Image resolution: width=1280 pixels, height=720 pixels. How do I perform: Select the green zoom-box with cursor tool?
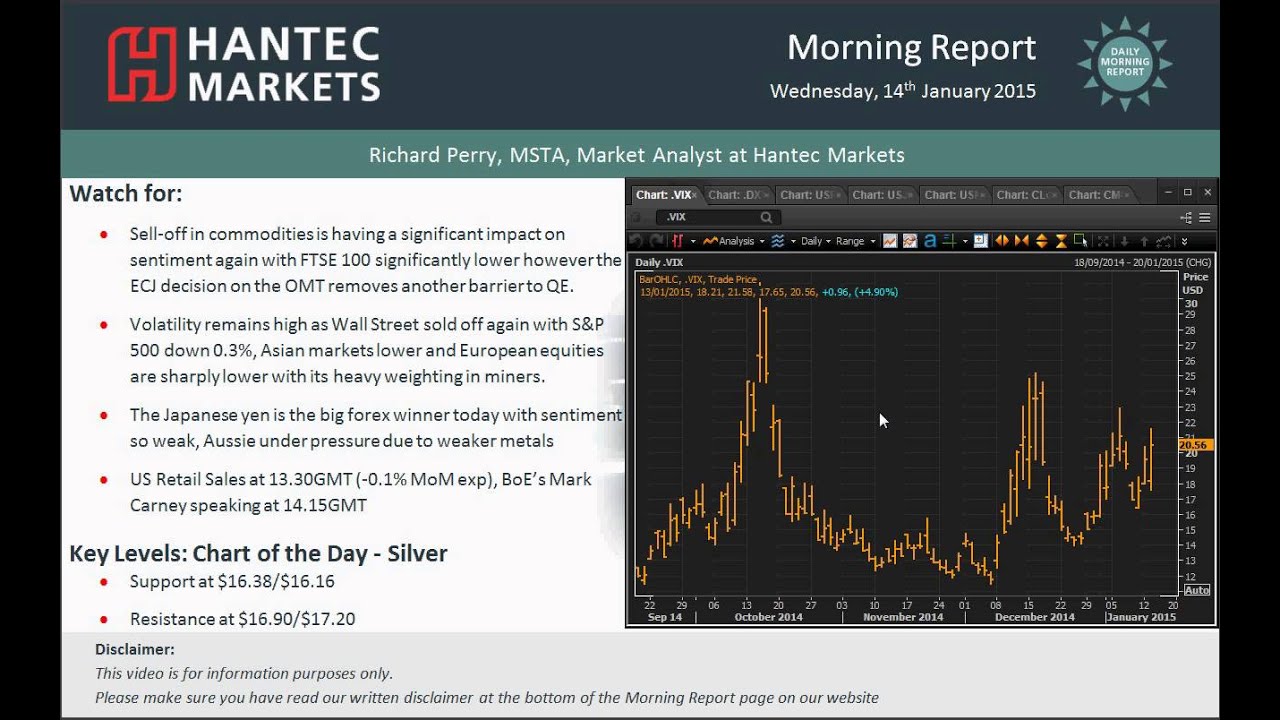coord(1080,241)
